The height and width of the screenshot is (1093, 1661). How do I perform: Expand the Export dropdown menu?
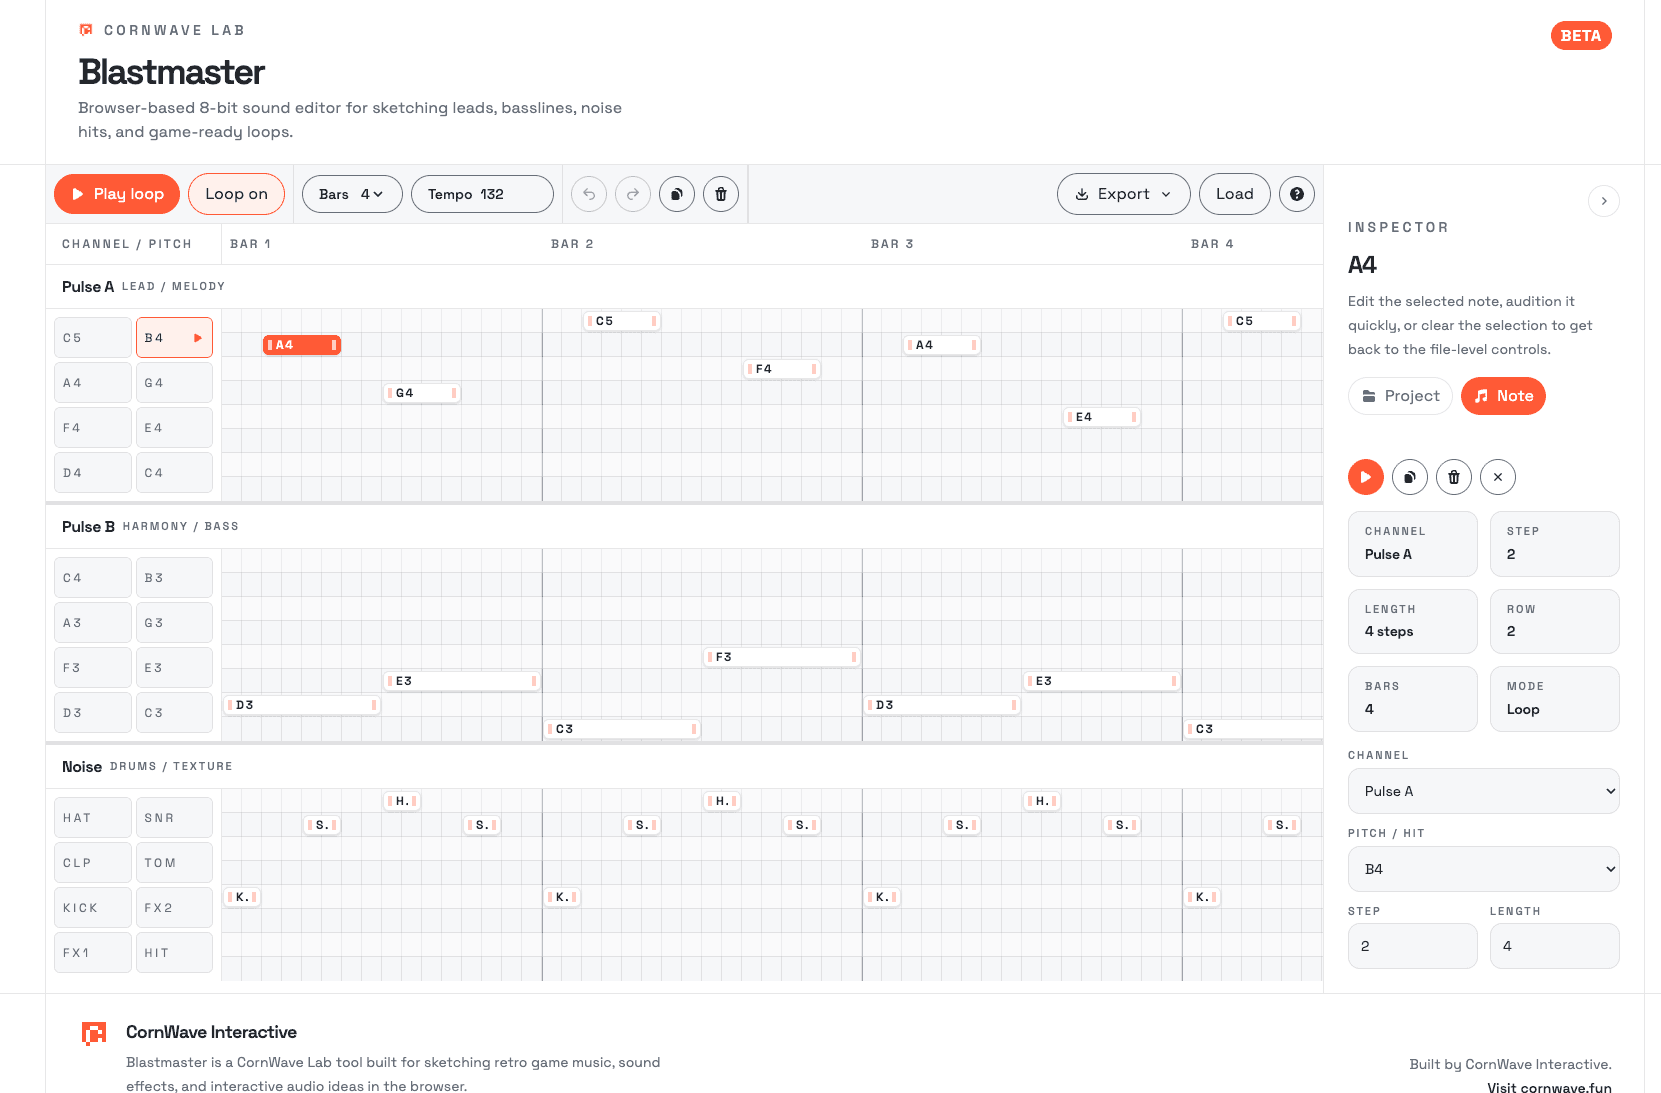point(1124,194)
